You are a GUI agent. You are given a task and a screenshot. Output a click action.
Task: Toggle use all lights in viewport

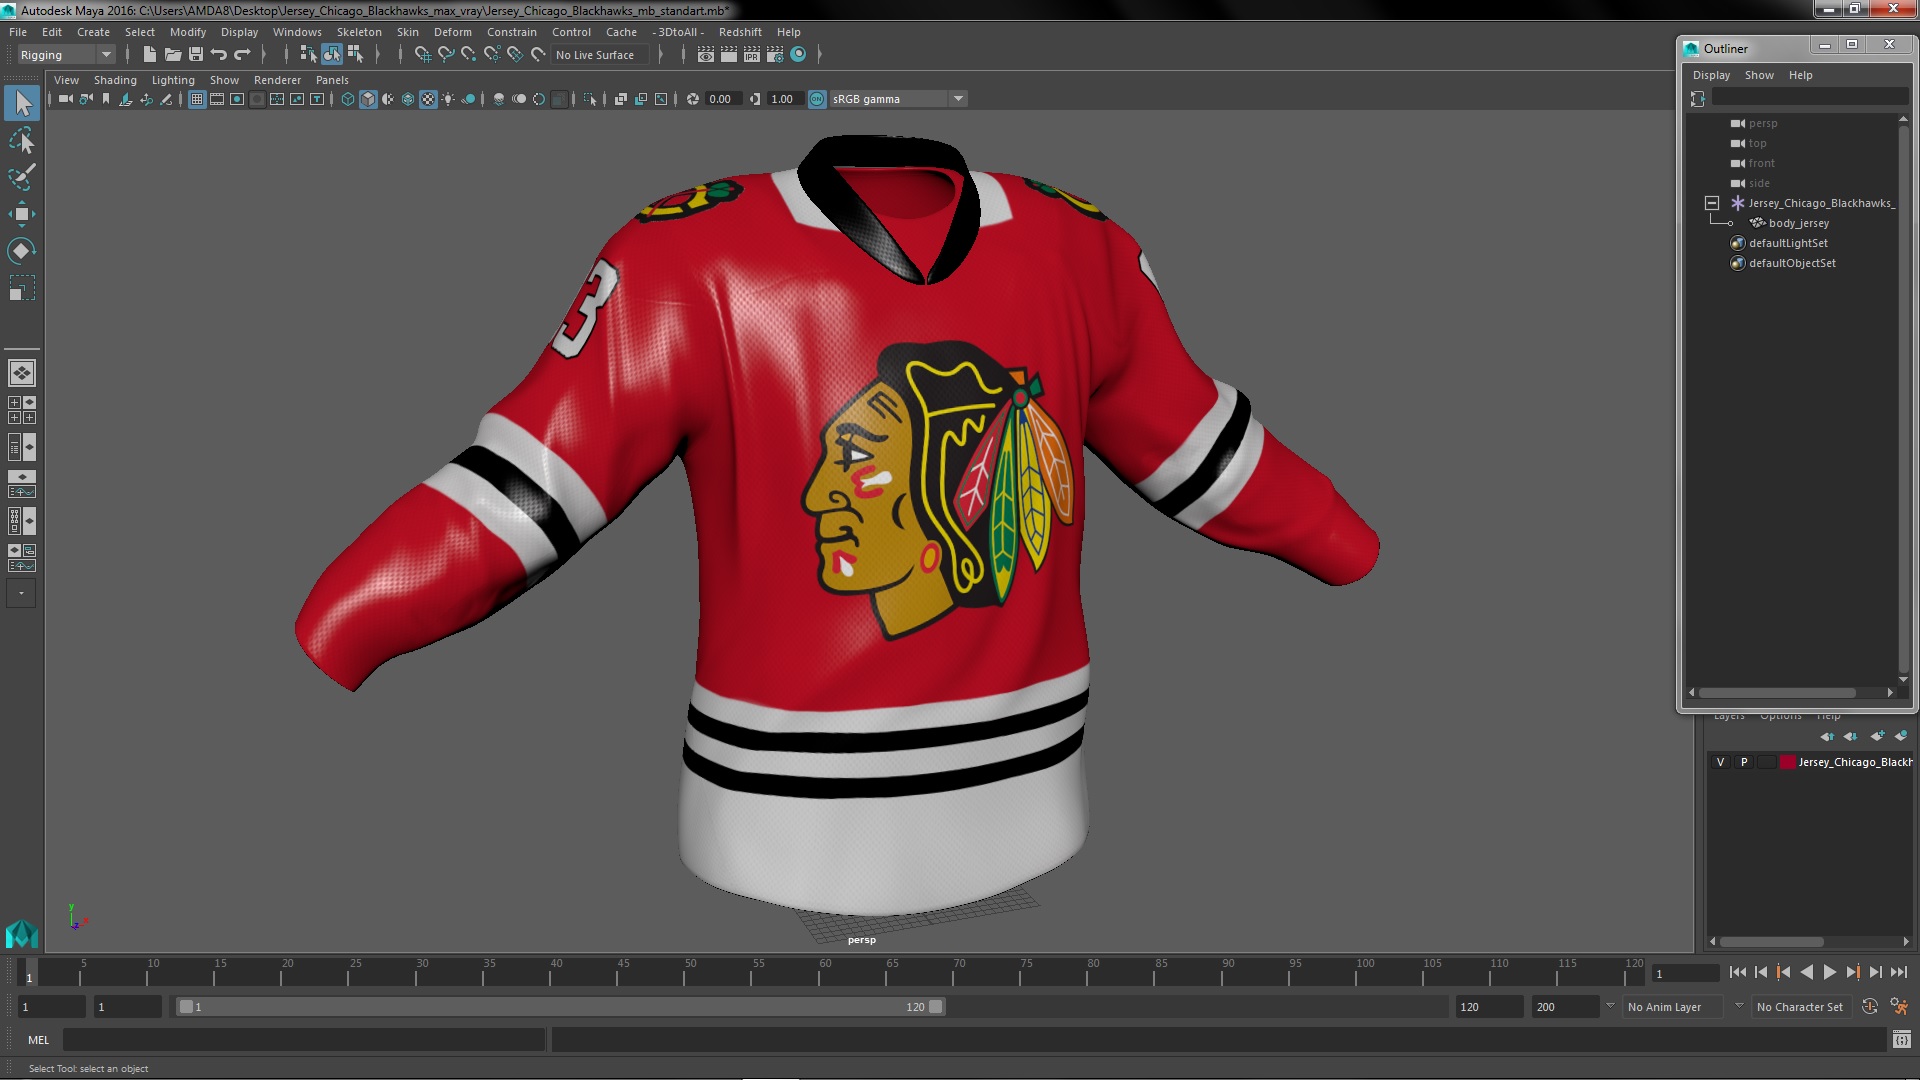[448, 99]
